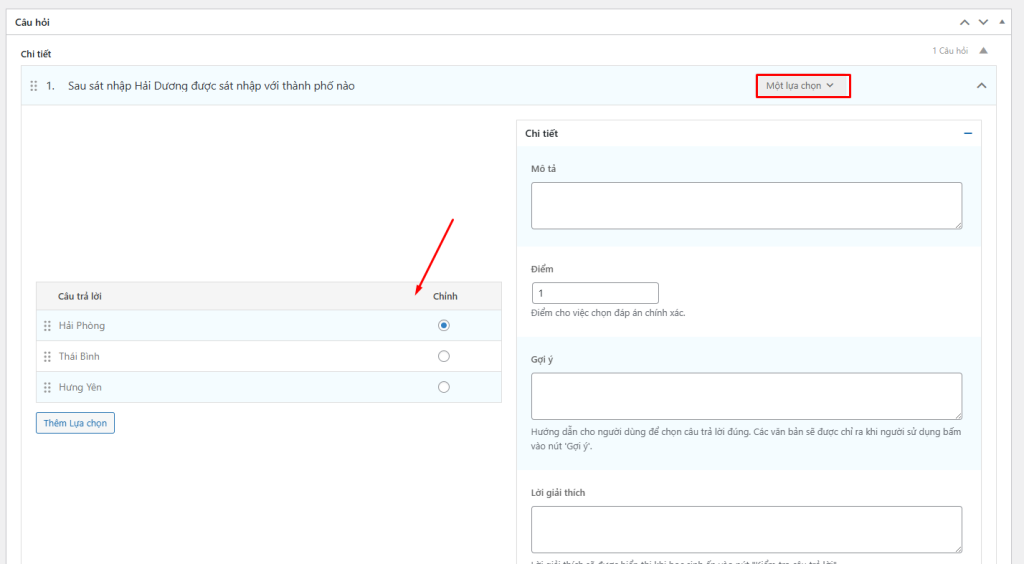
Task: Open the Một lựa chọn question type dropdown
Action: [x=800, y=86]
